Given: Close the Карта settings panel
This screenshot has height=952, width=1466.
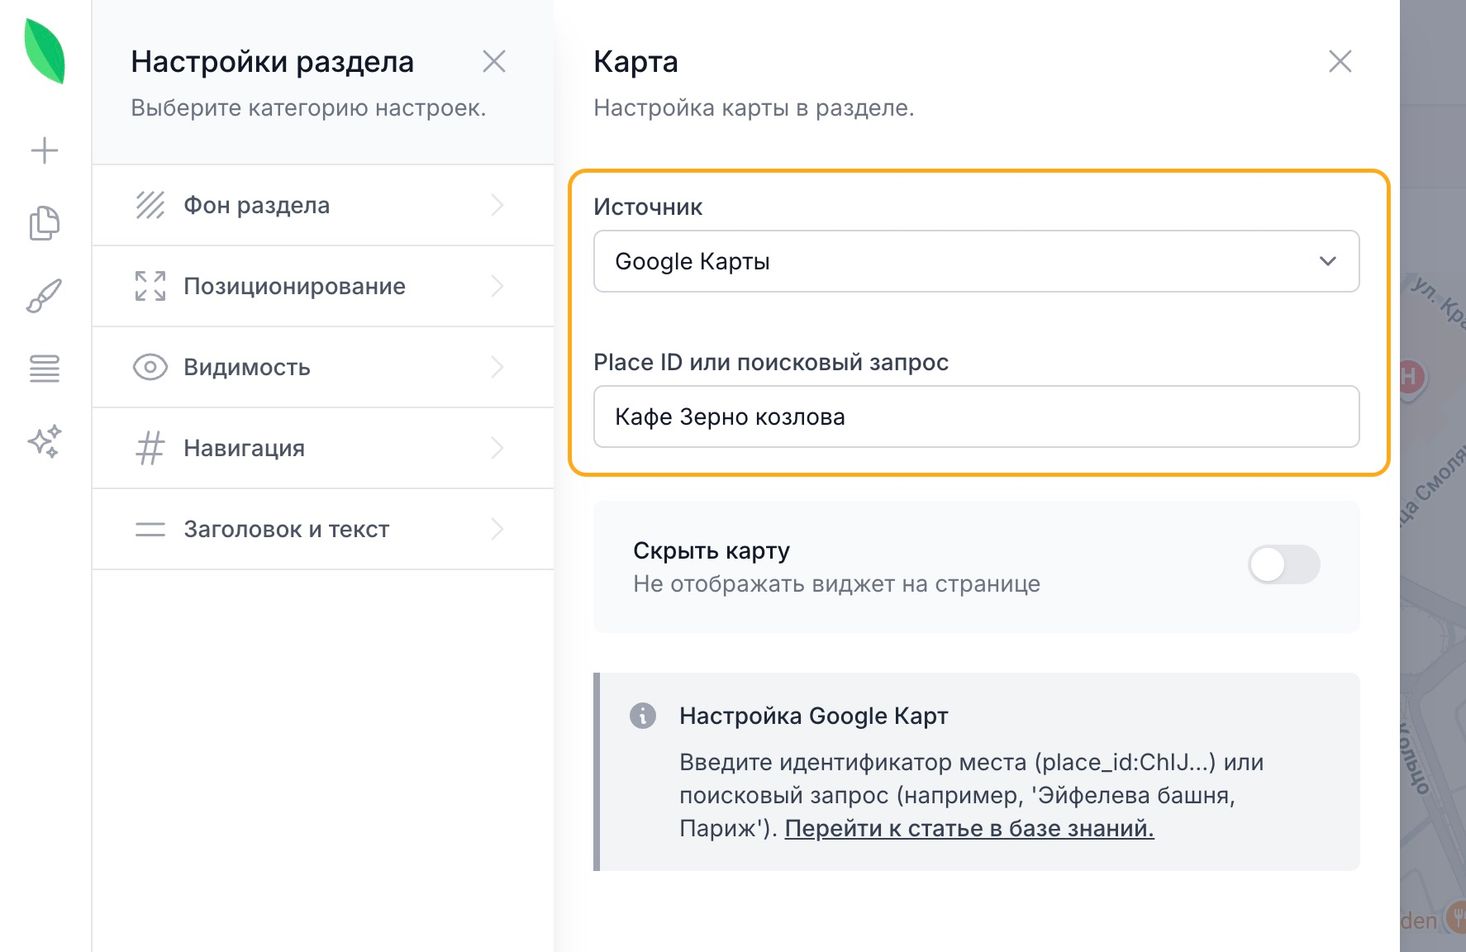Looking at the screenshot, I should click(1340, 62).
